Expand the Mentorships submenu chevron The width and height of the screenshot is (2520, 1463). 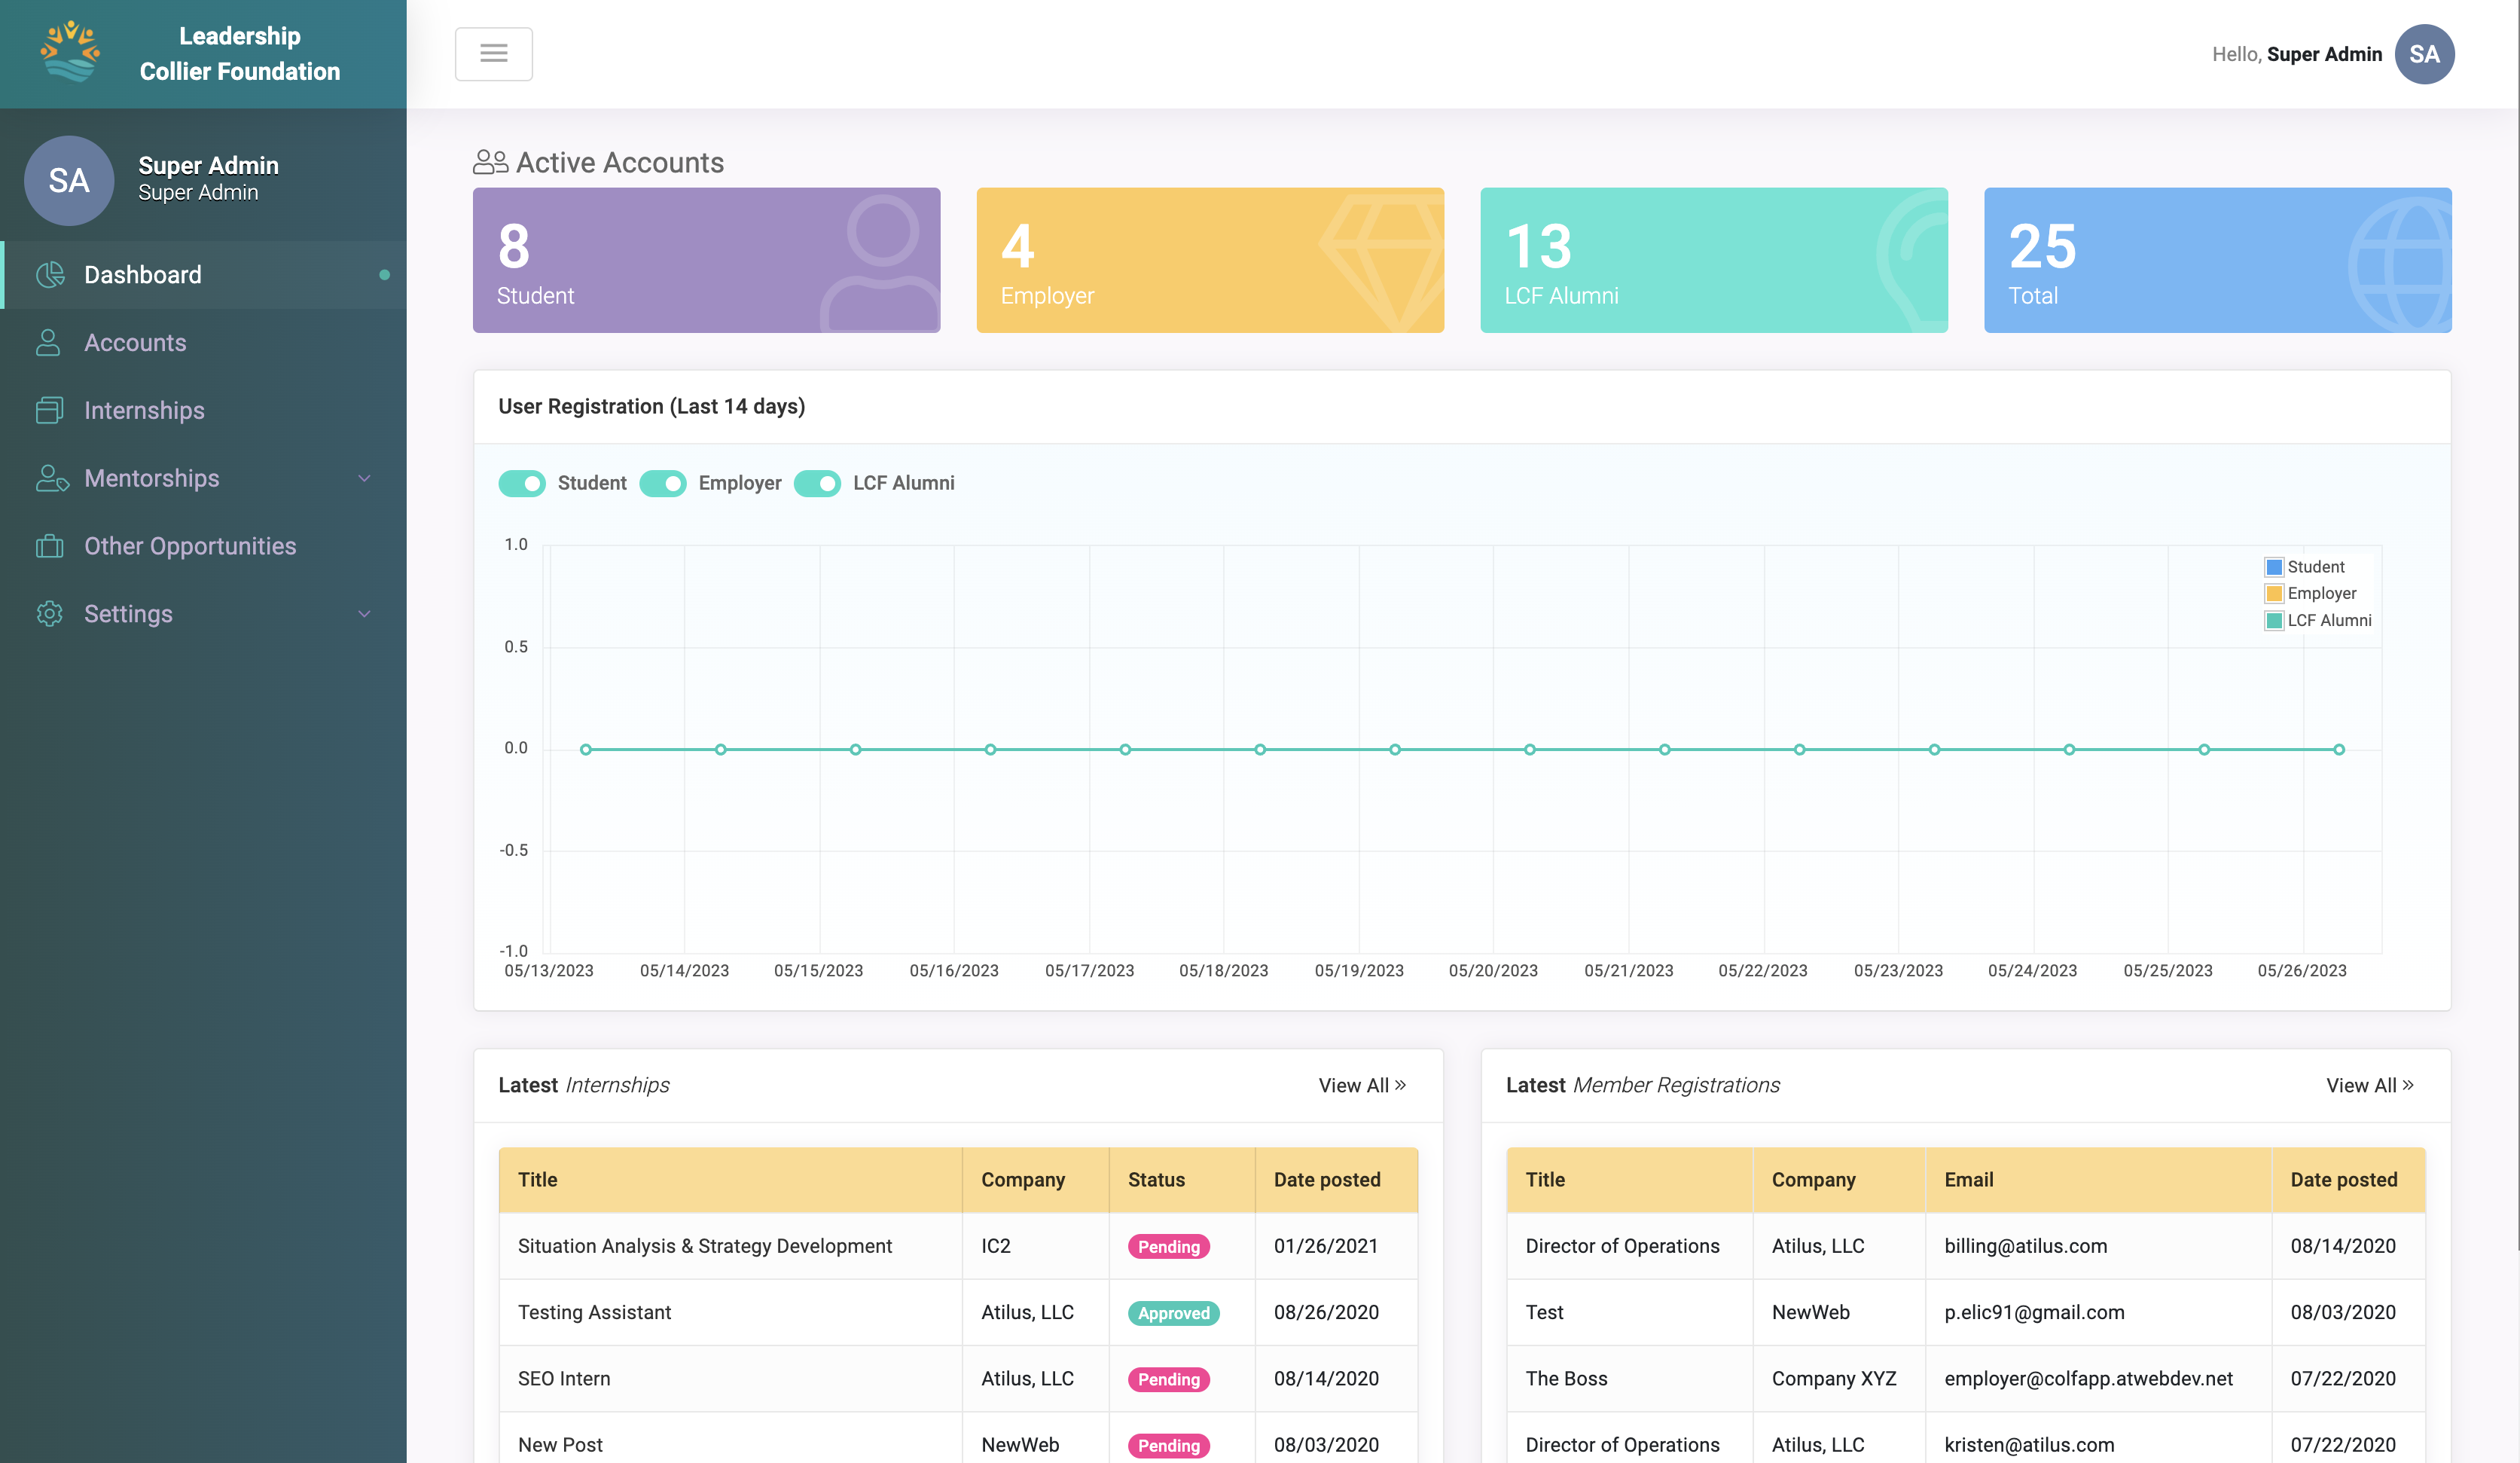point(364,478)
